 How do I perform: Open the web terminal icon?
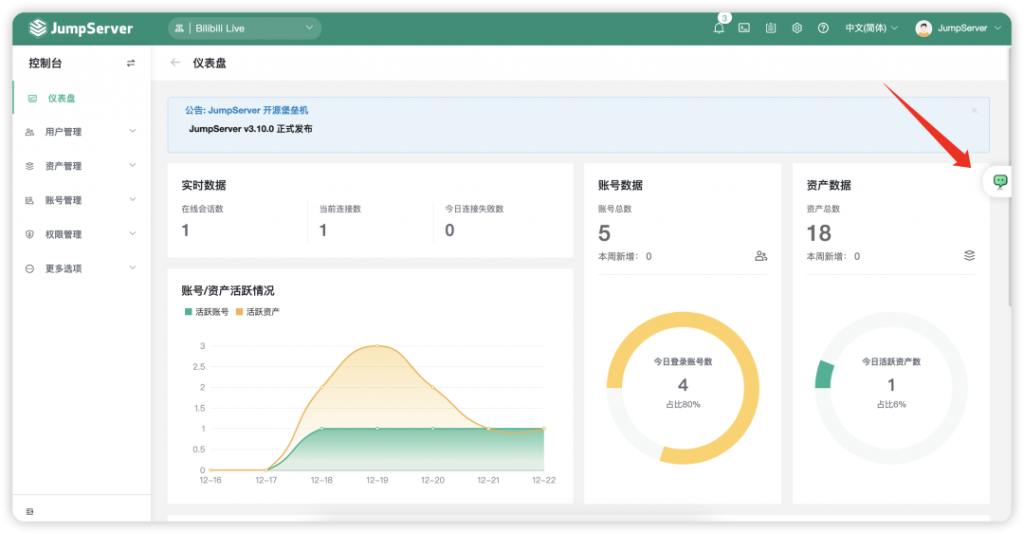(744, 28)
